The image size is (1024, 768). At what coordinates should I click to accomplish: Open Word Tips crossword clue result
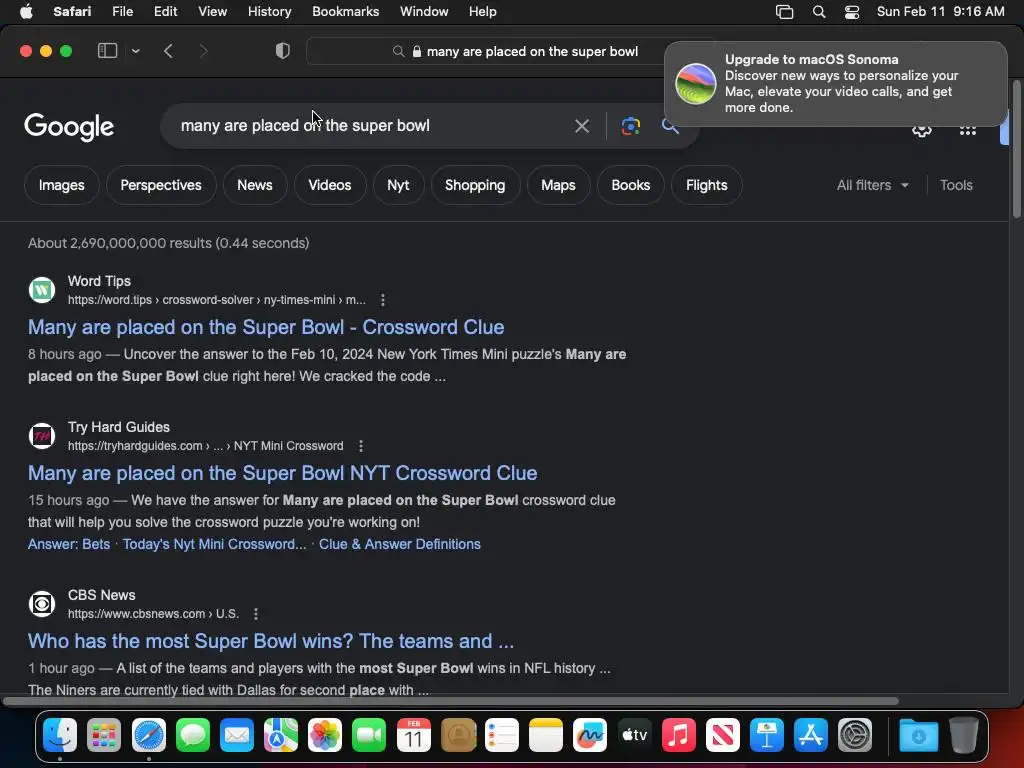coord(266,327)
